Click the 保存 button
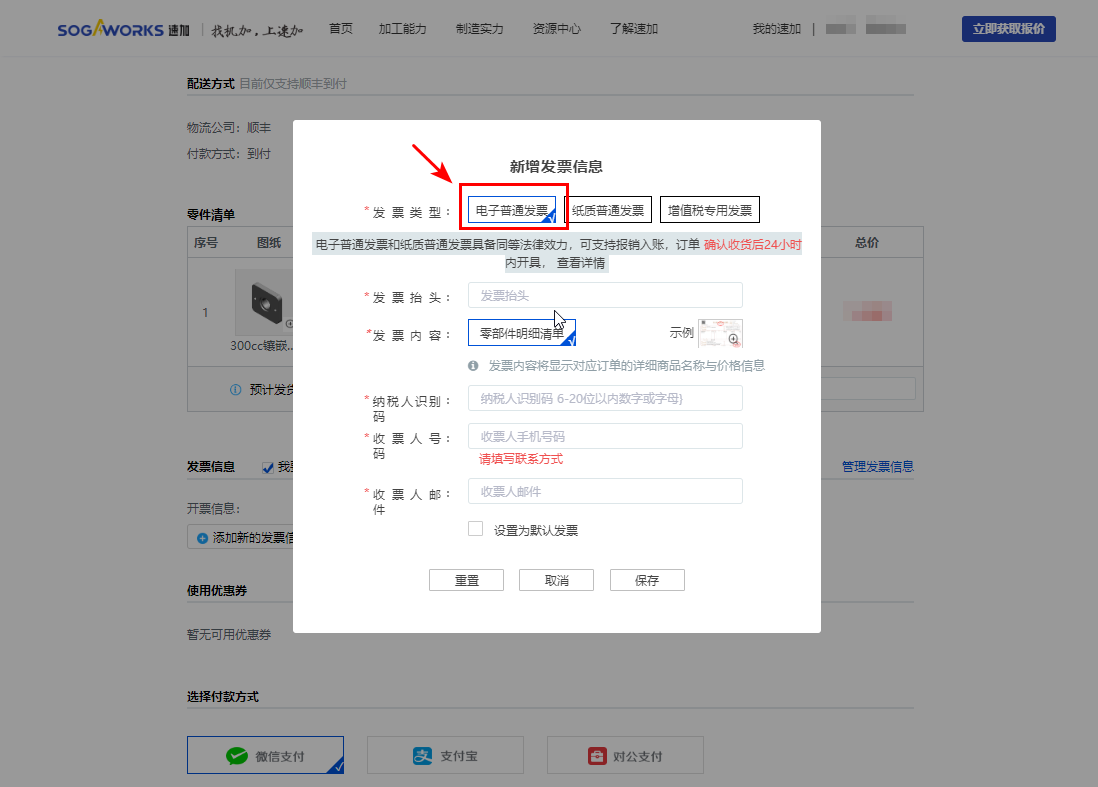The image size is (1098, 787). click(647, 581)
